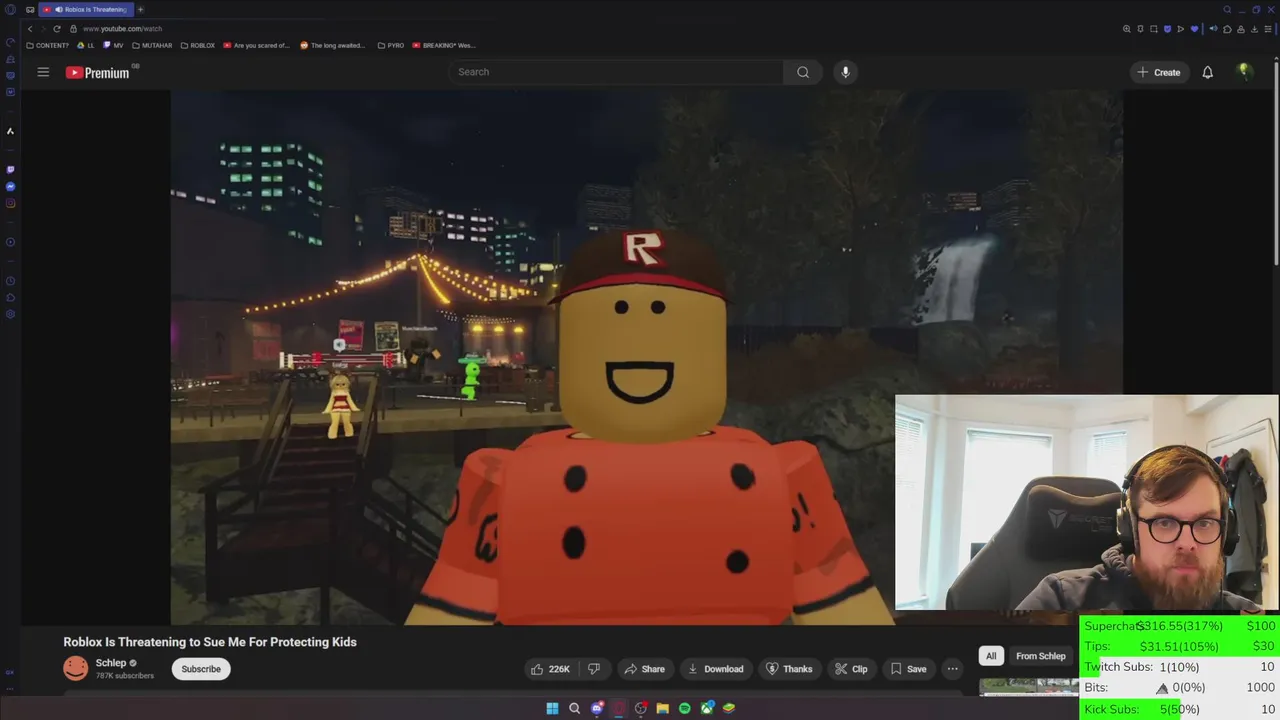Image resolution: width=1280 pixels, height=720 pixels.
Task: Go to YouTube Premium home logo
Action: 98,72
